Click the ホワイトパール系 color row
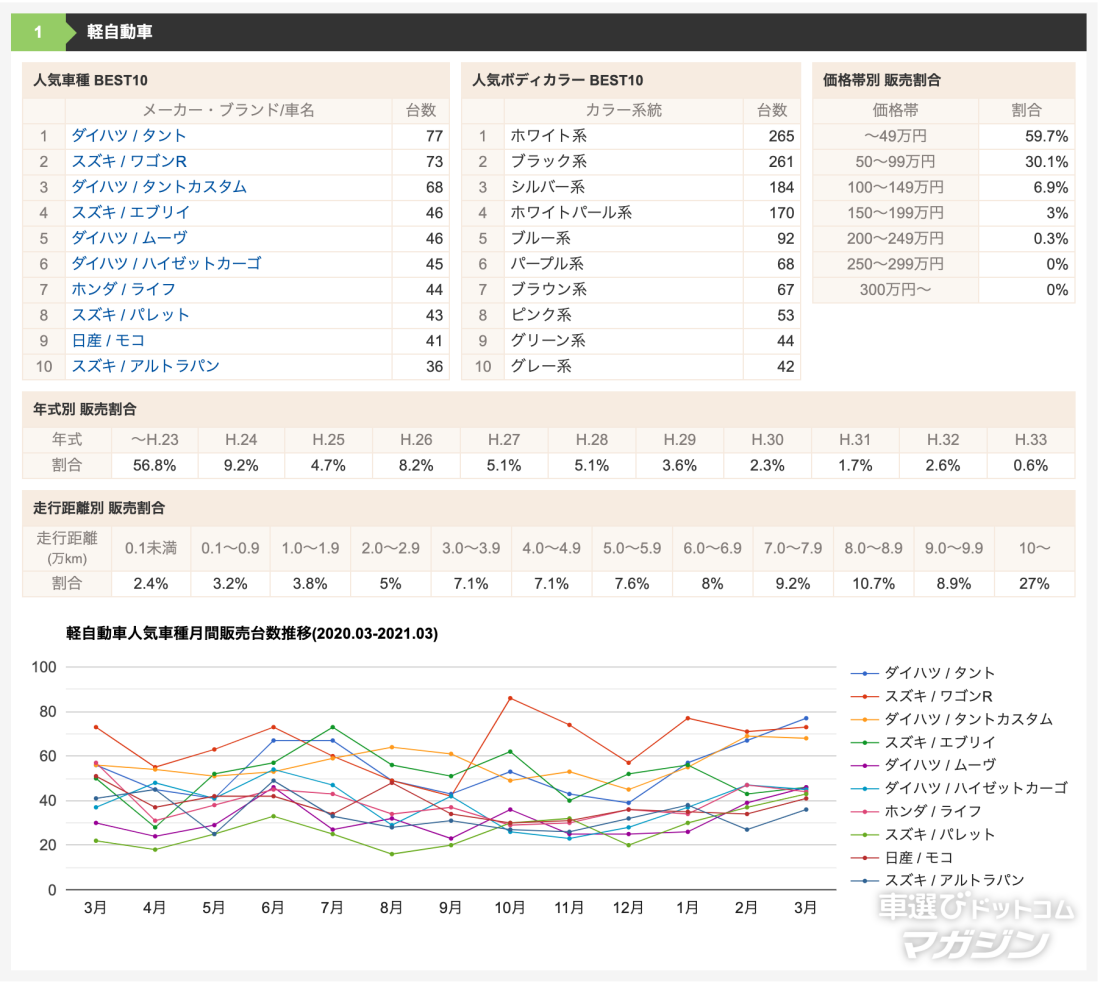1100x985 pixels. point(631,213)
